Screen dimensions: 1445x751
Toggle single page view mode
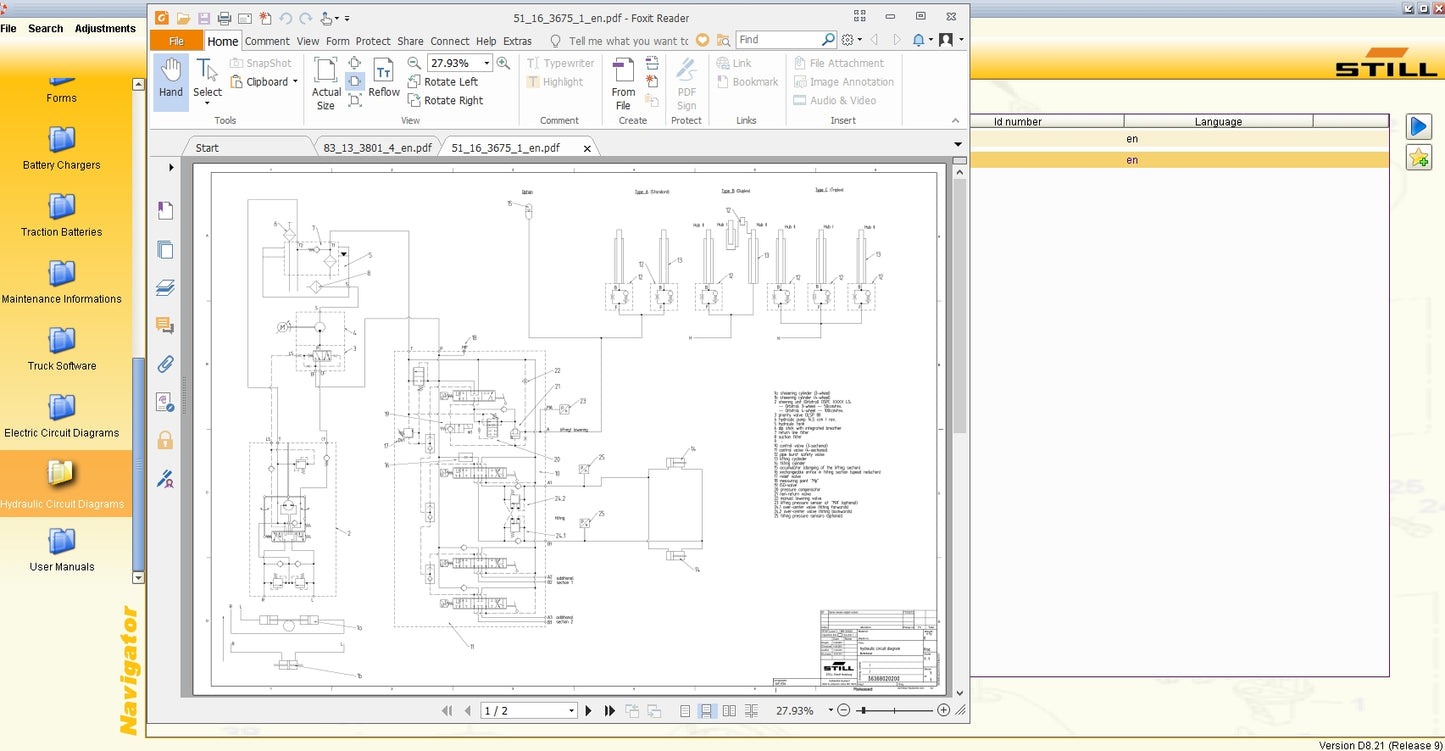click(x=685, y=711)
